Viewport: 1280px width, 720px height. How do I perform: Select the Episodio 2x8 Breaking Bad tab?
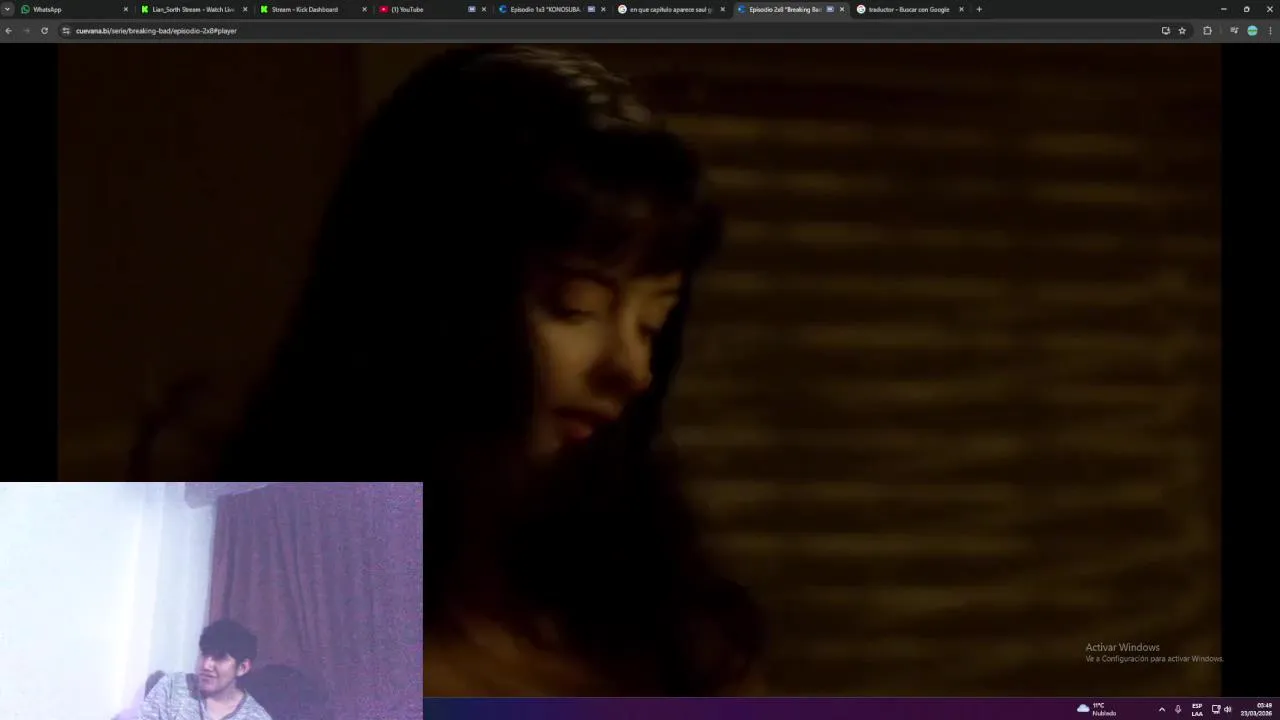791,9
